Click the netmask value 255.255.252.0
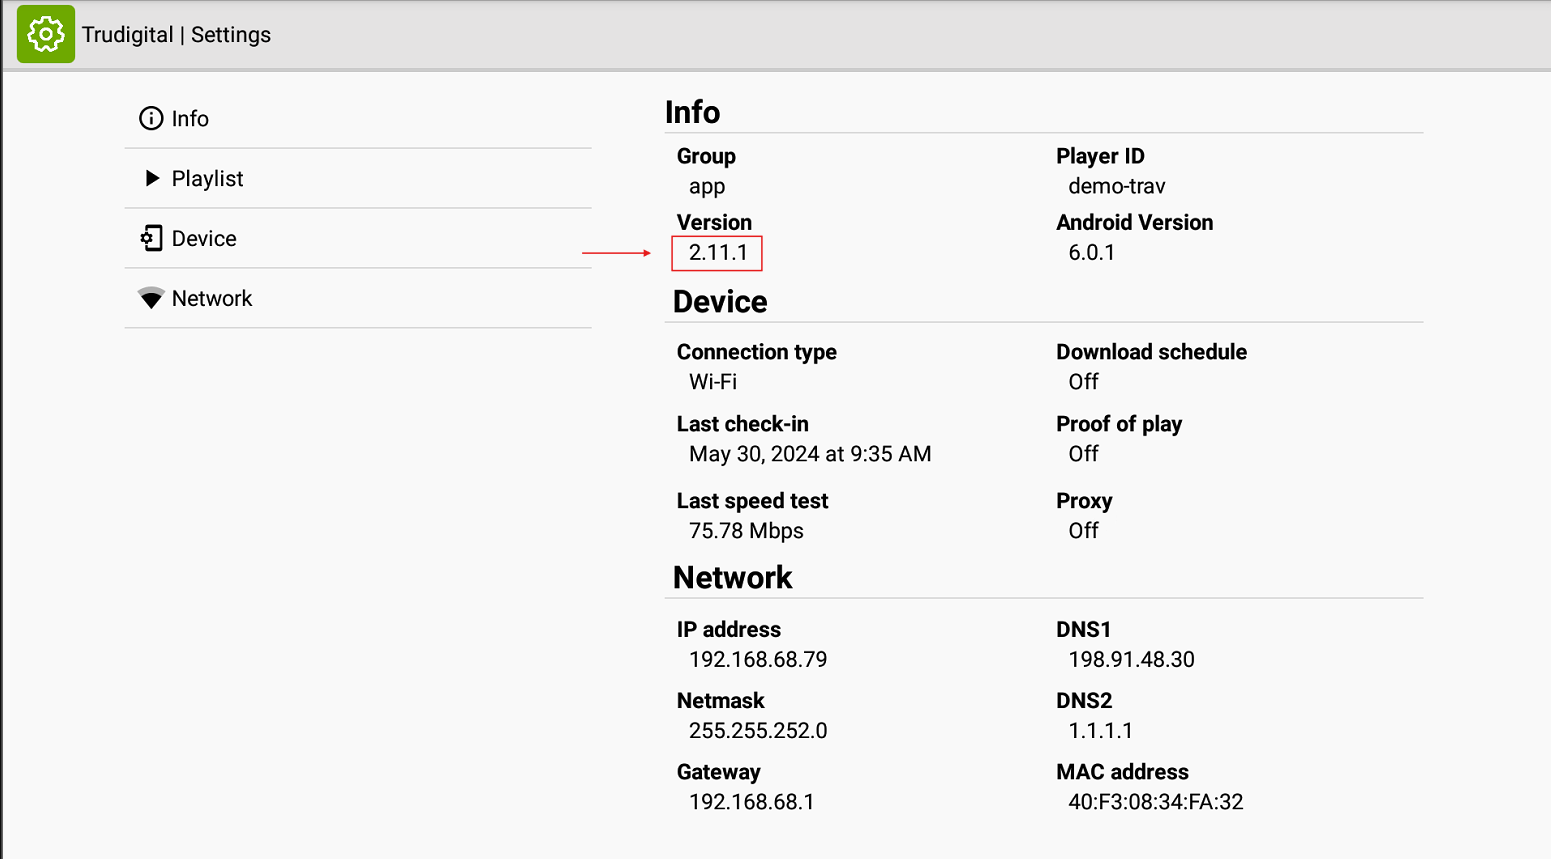Viewport: 1551px width, 859px height. [758, 731]
